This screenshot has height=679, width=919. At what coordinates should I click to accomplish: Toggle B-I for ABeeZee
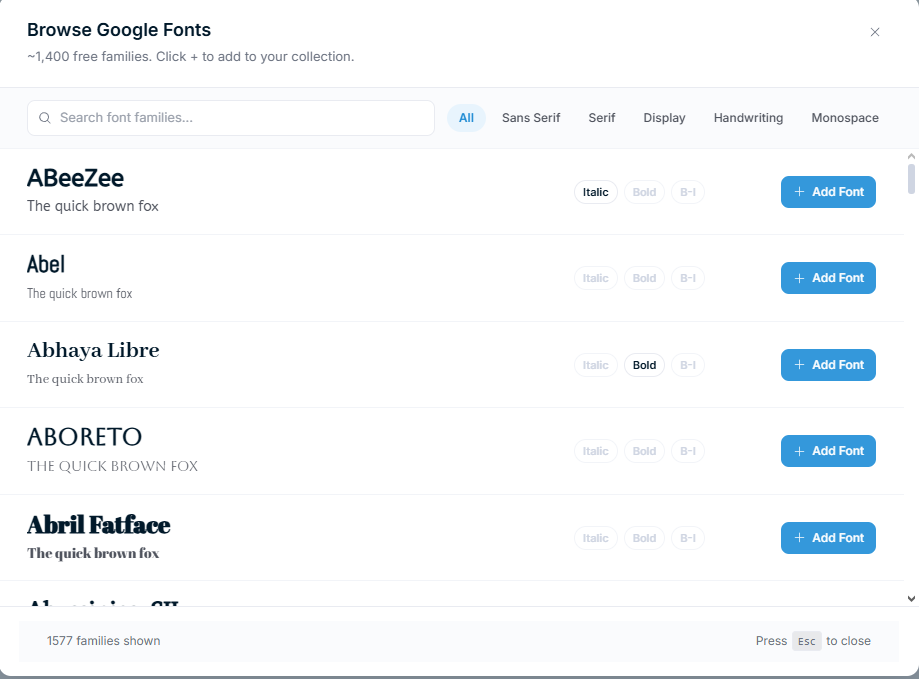coord(688,192)
